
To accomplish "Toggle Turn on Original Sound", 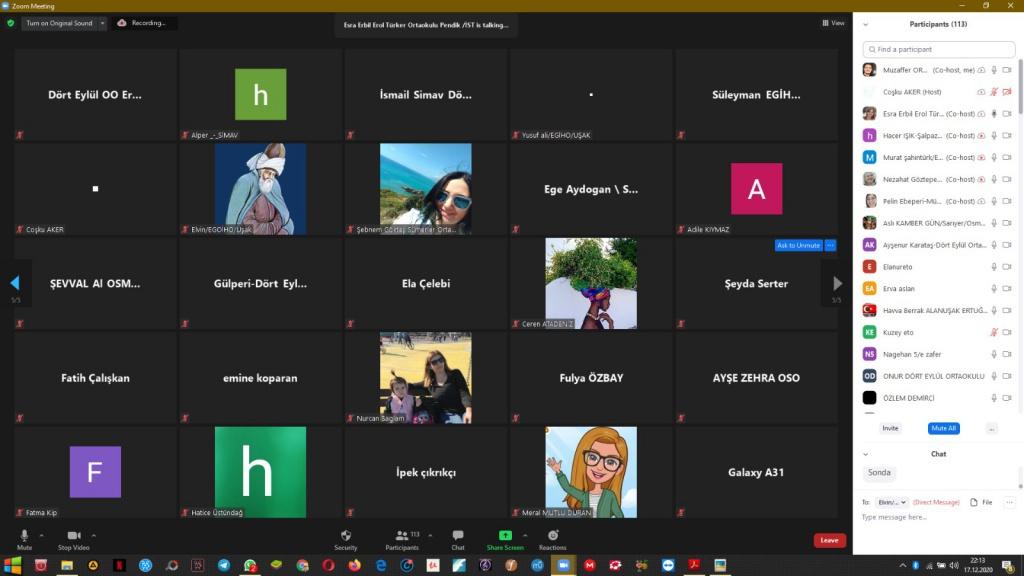I will [59, 23].
